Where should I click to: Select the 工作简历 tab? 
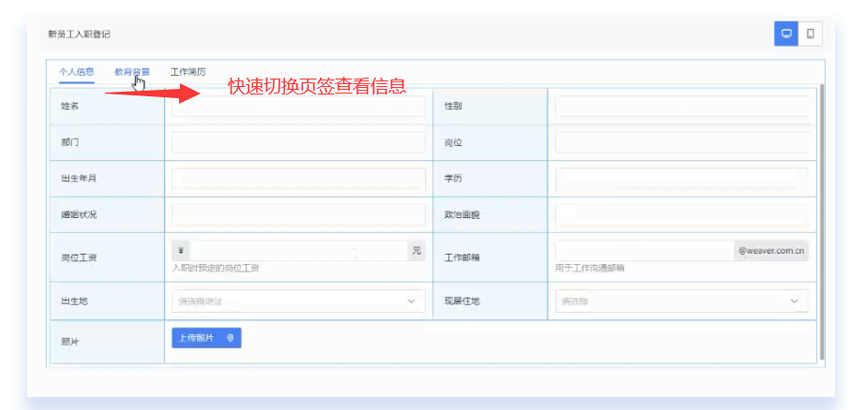tap(188, 72)
